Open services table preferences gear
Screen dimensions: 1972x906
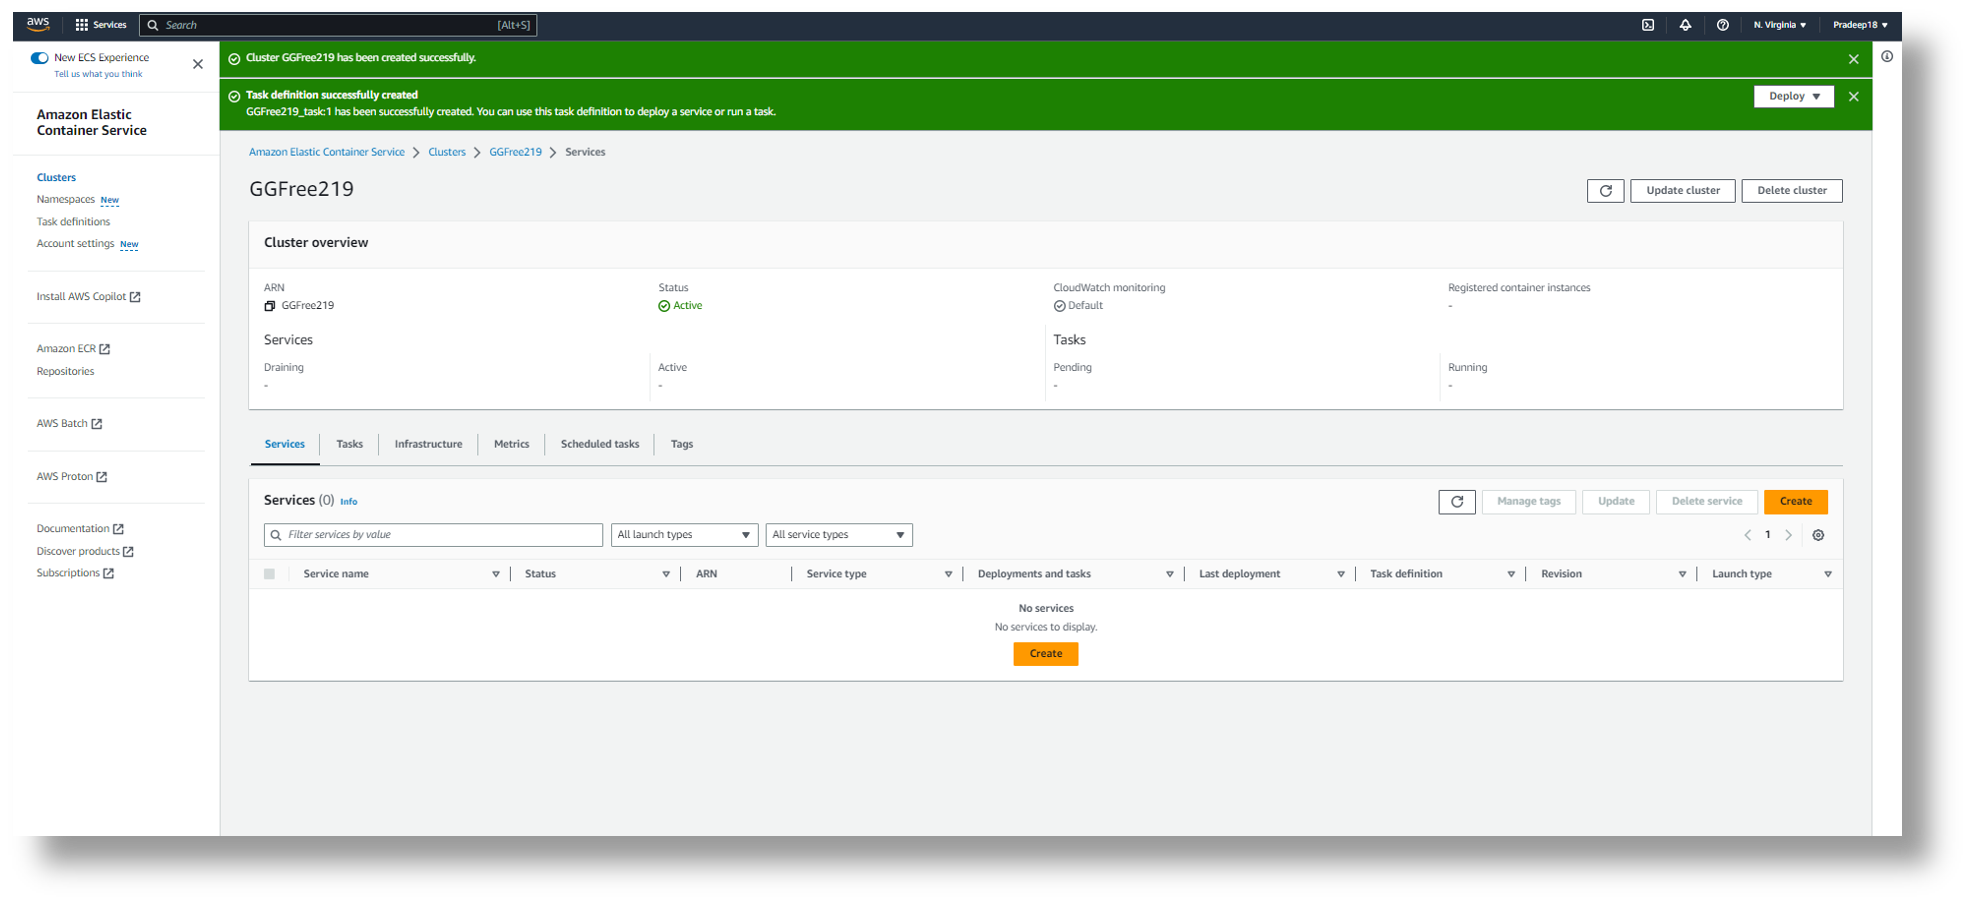tap(1818, 535)
